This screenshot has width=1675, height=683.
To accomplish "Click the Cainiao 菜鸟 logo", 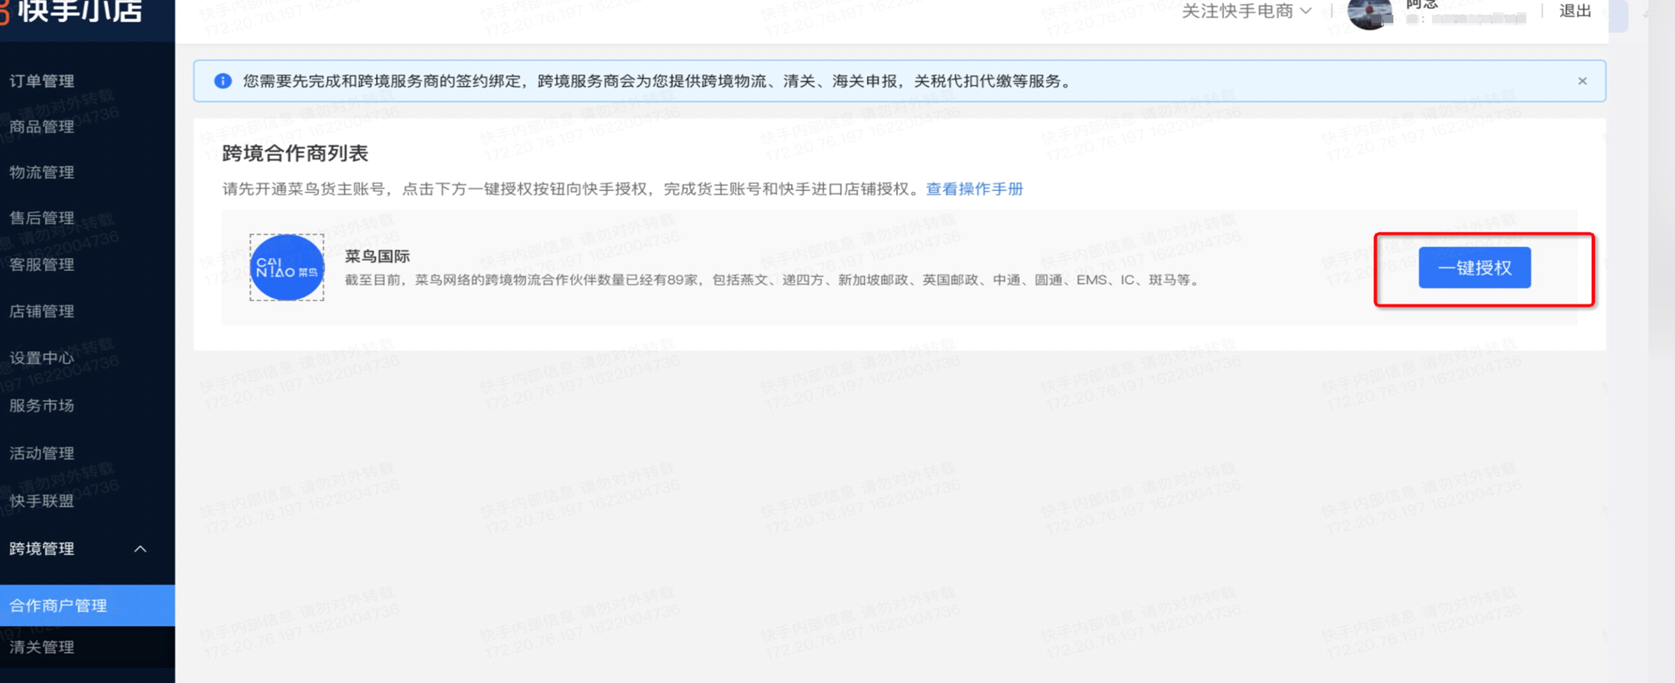I will tap(287, 267).
